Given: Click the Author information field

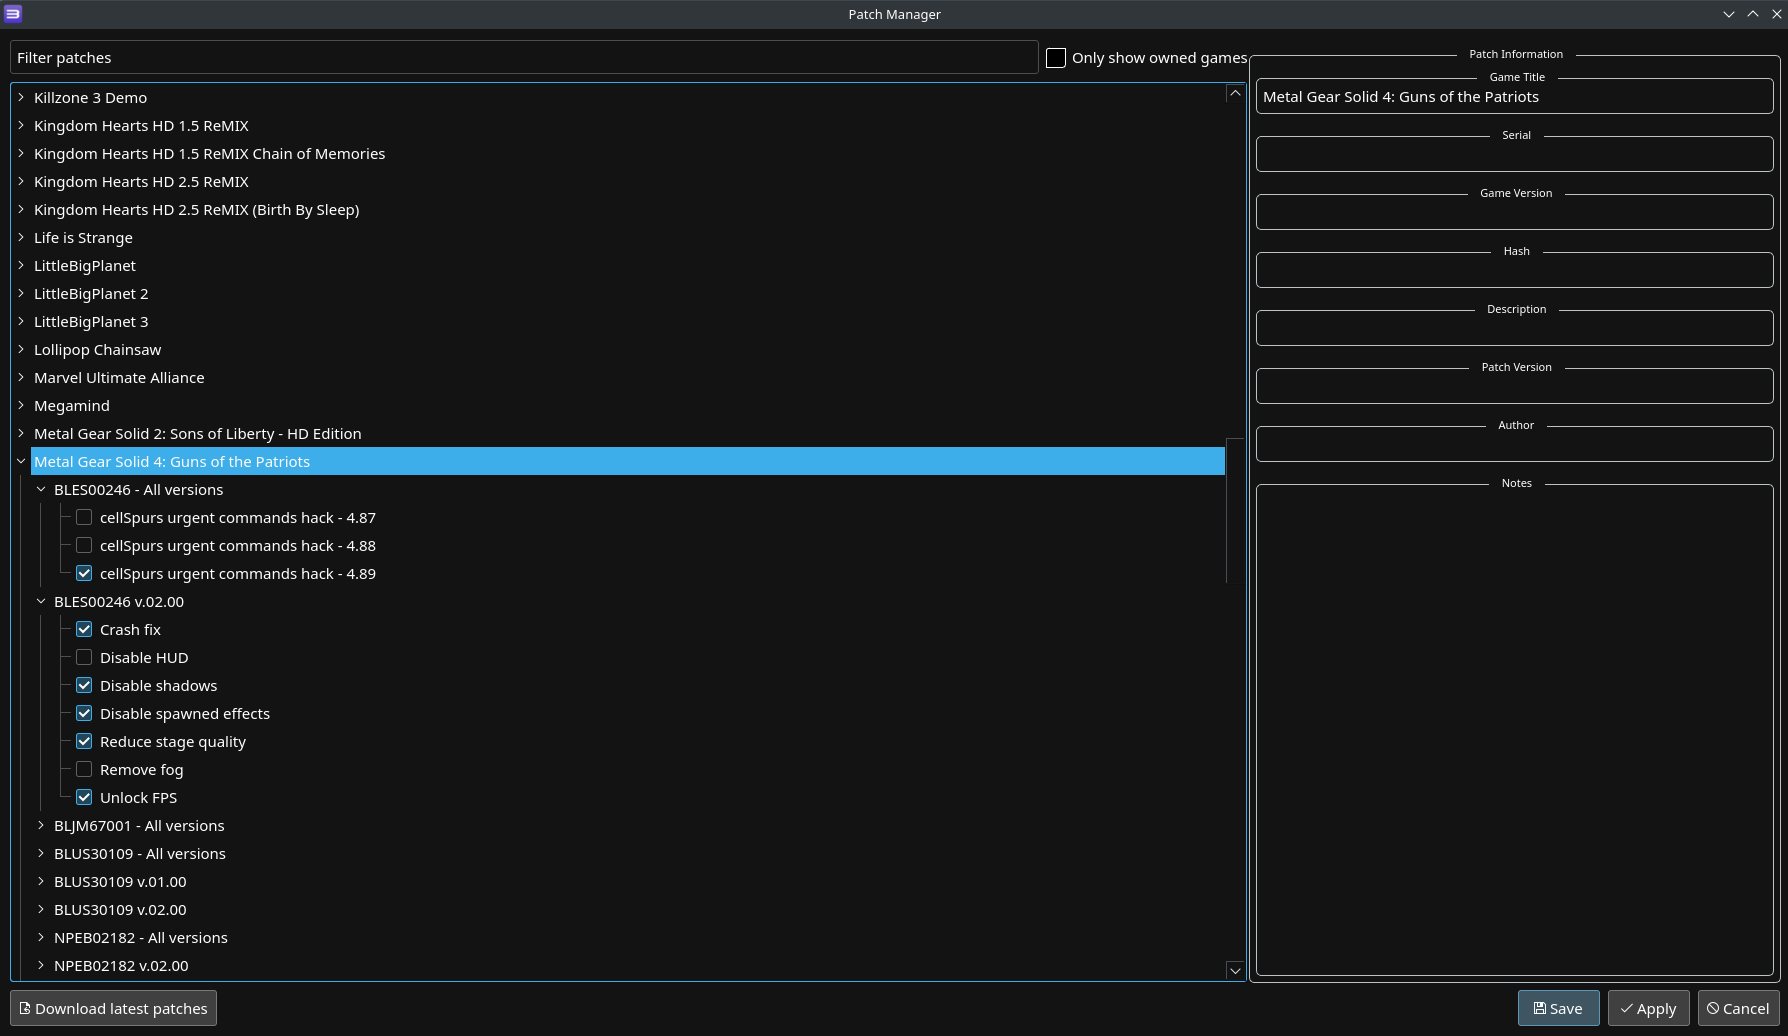Looking at the screenshot, I should [1515, 445].
